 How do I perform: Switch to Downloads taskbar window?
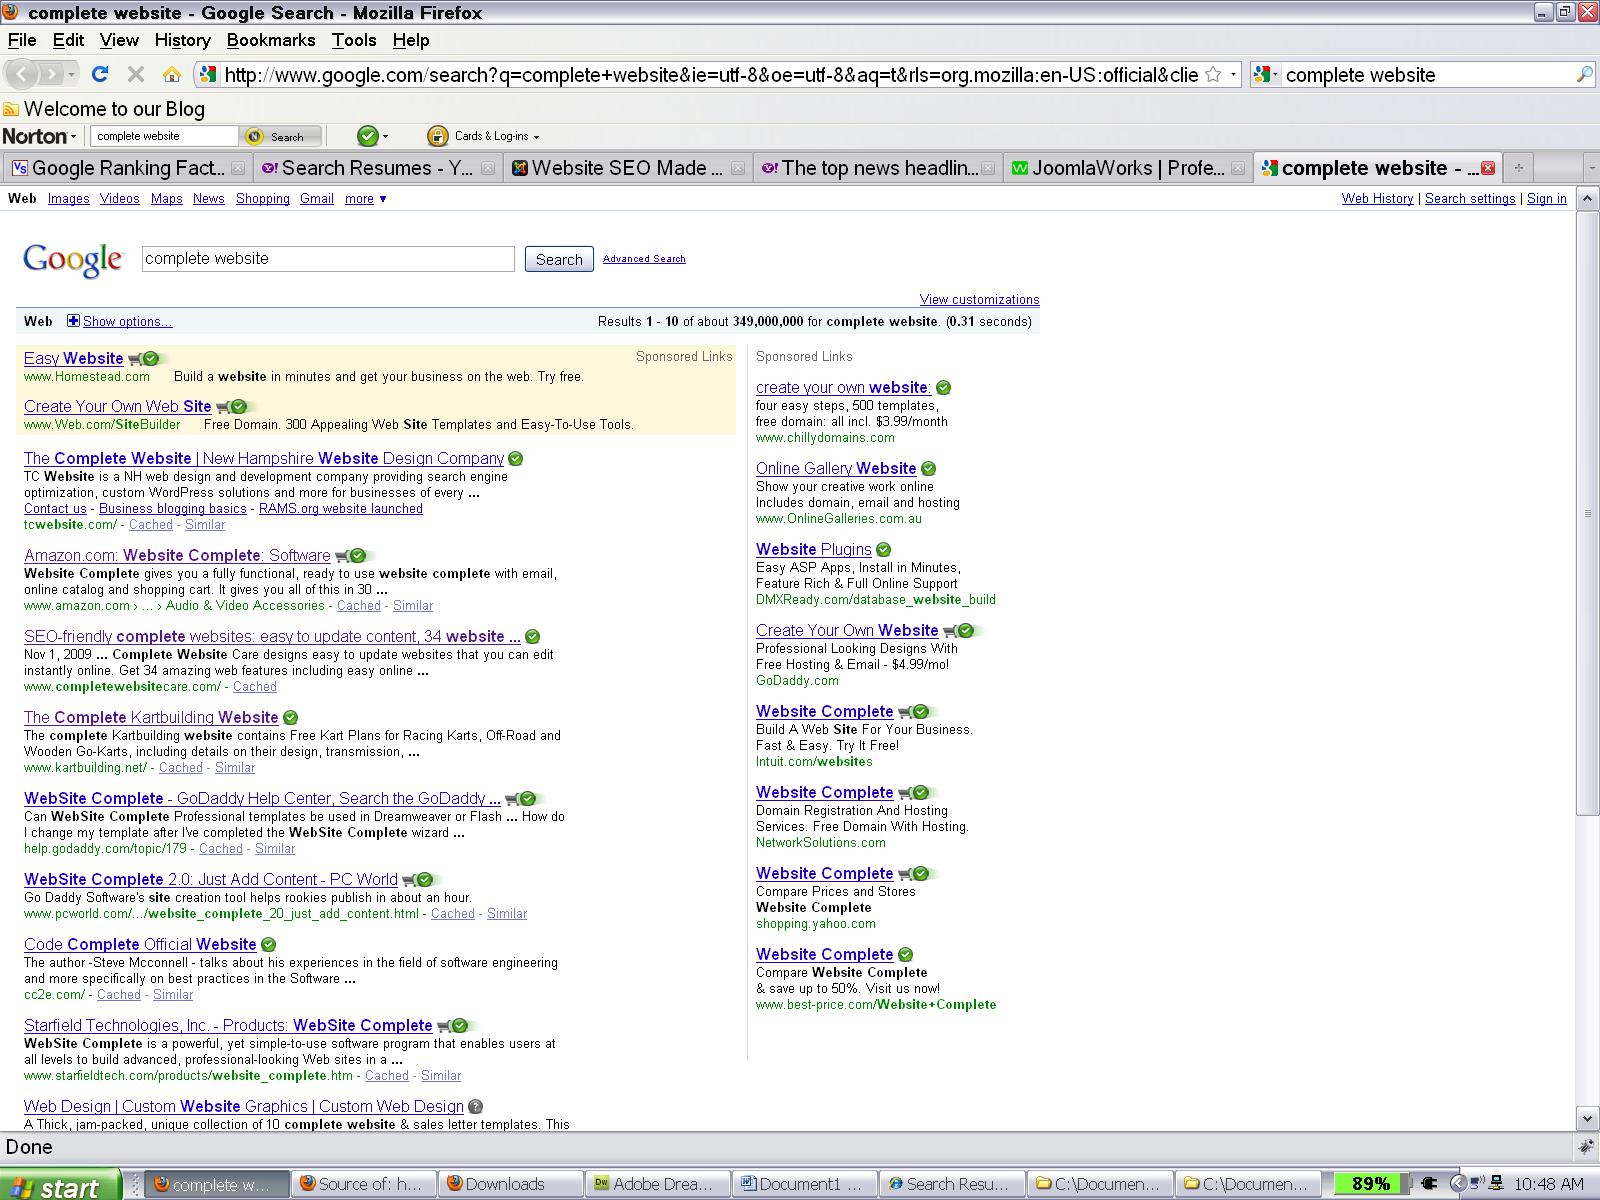point(508,1184)
